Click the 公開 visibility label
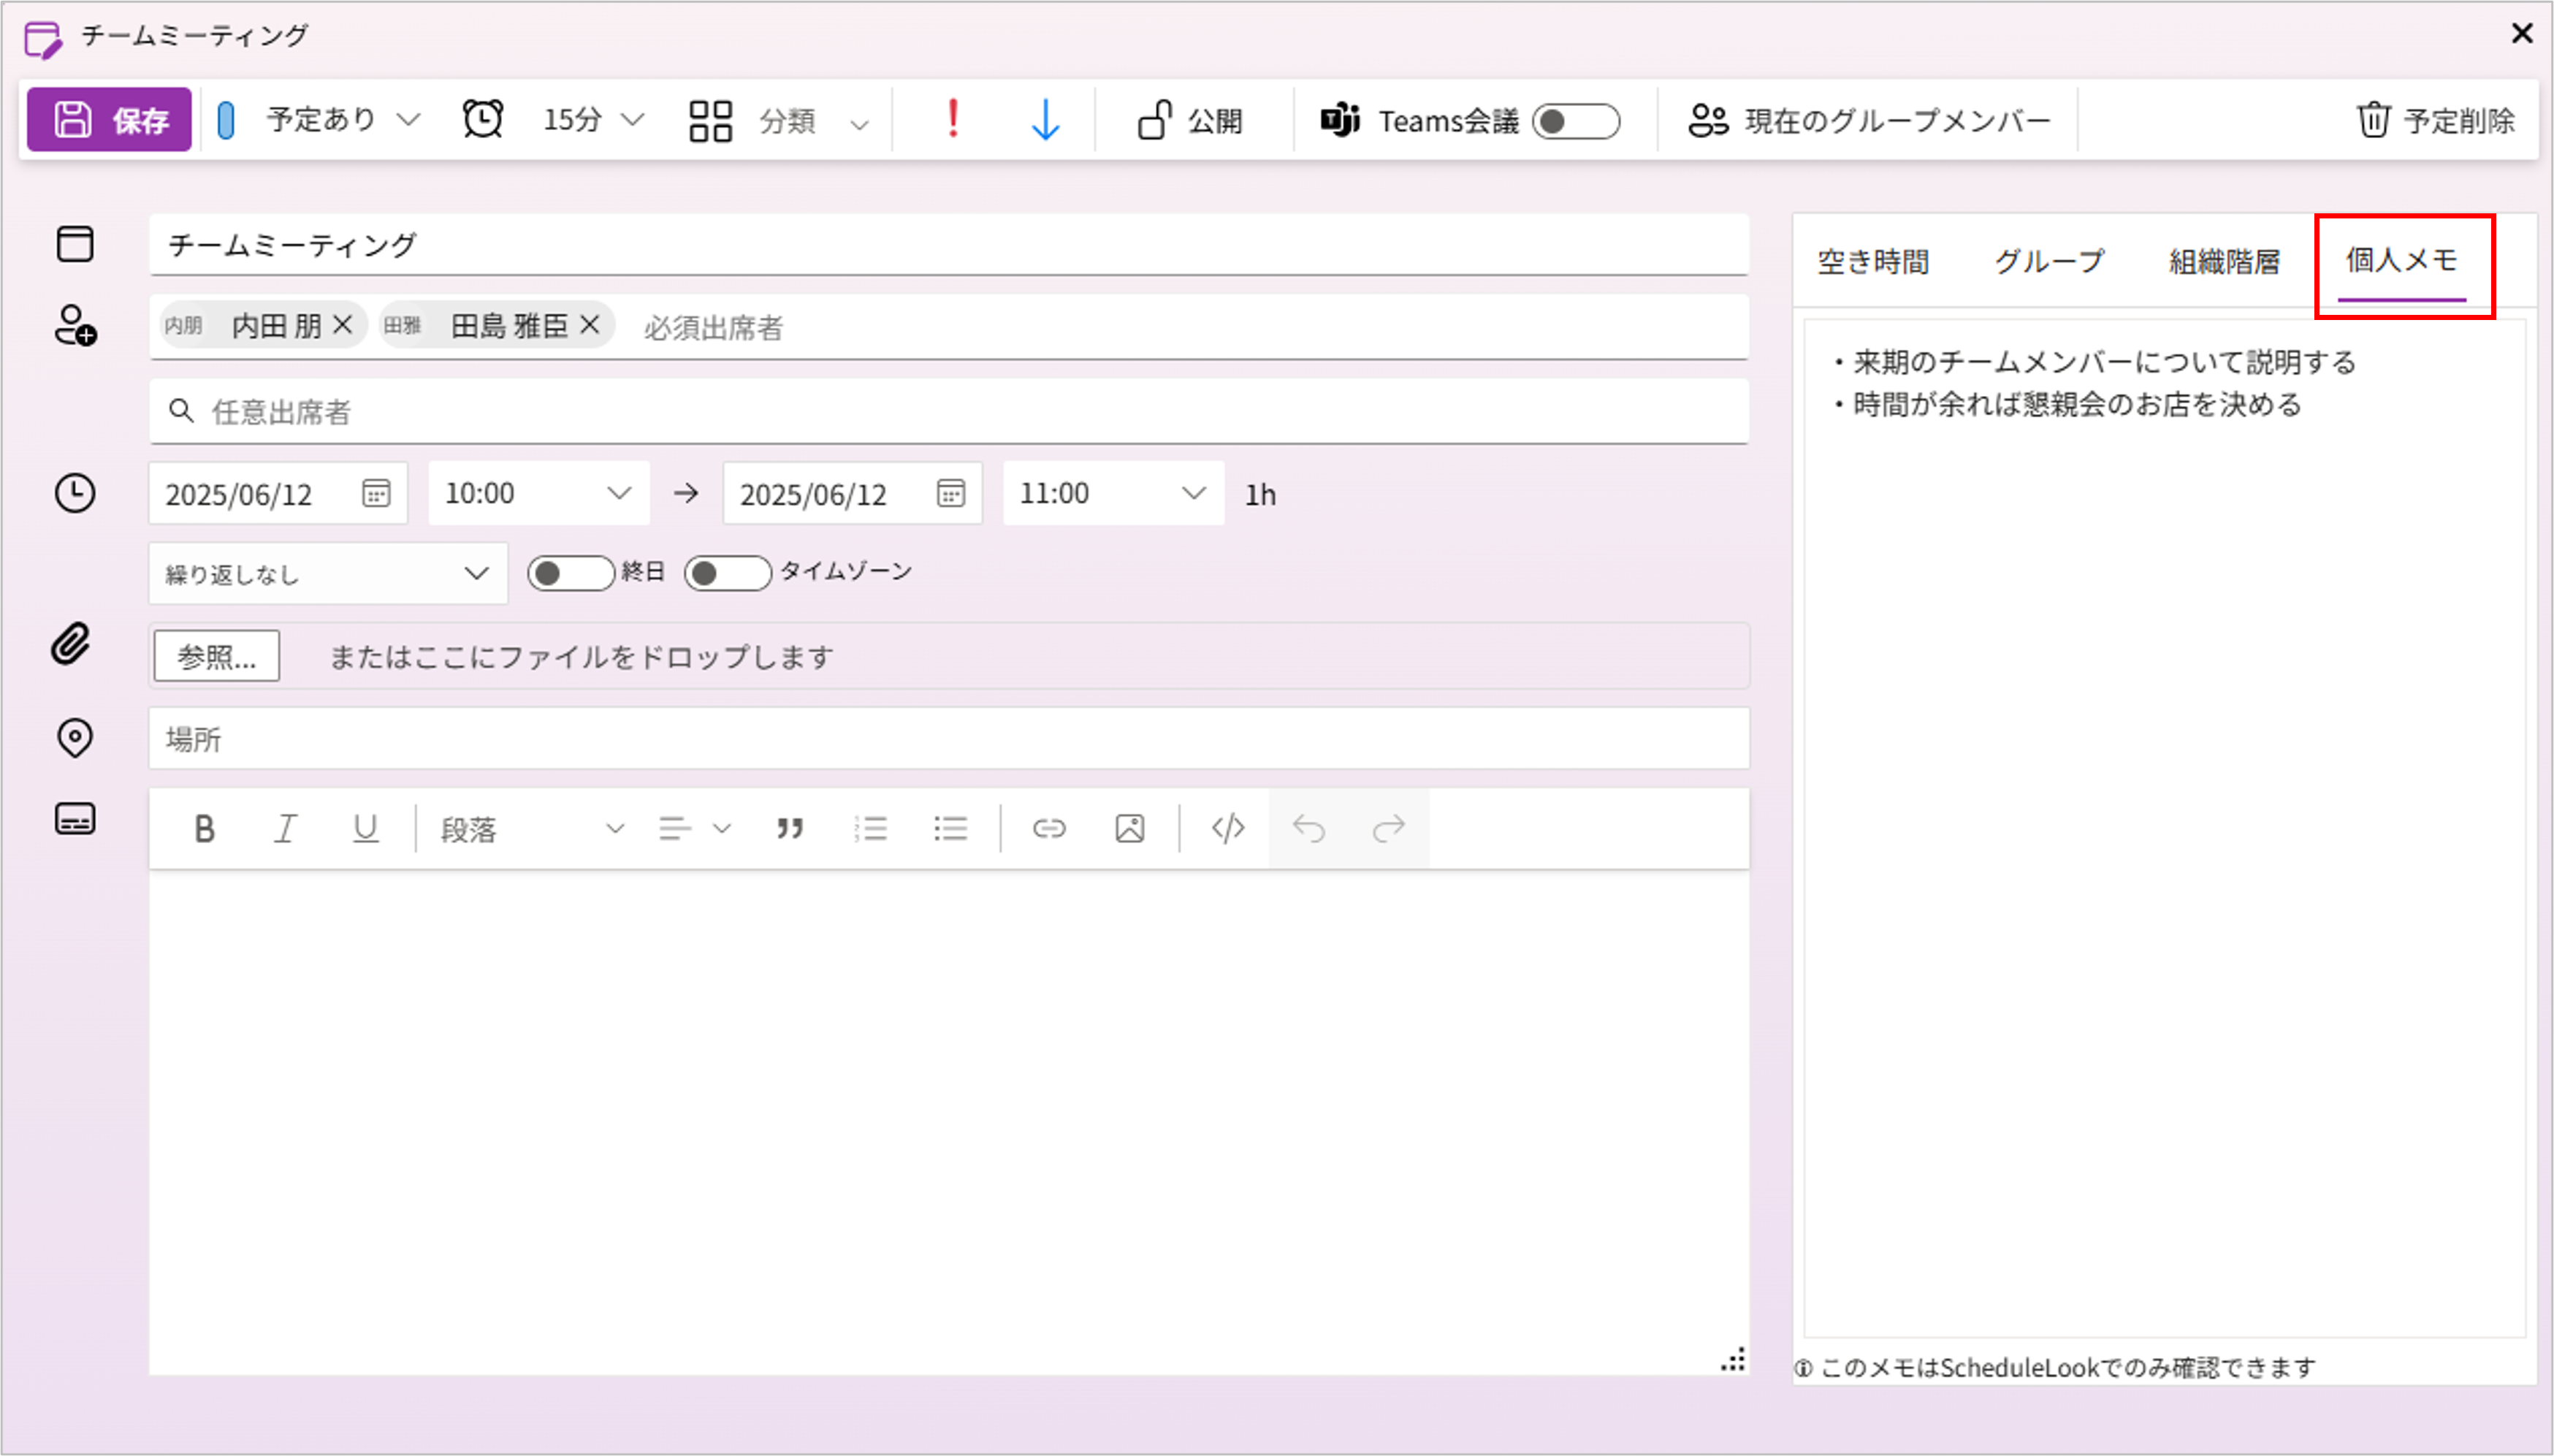The height and width of the screenshot is (1456, 2554). pos(1215,121)
